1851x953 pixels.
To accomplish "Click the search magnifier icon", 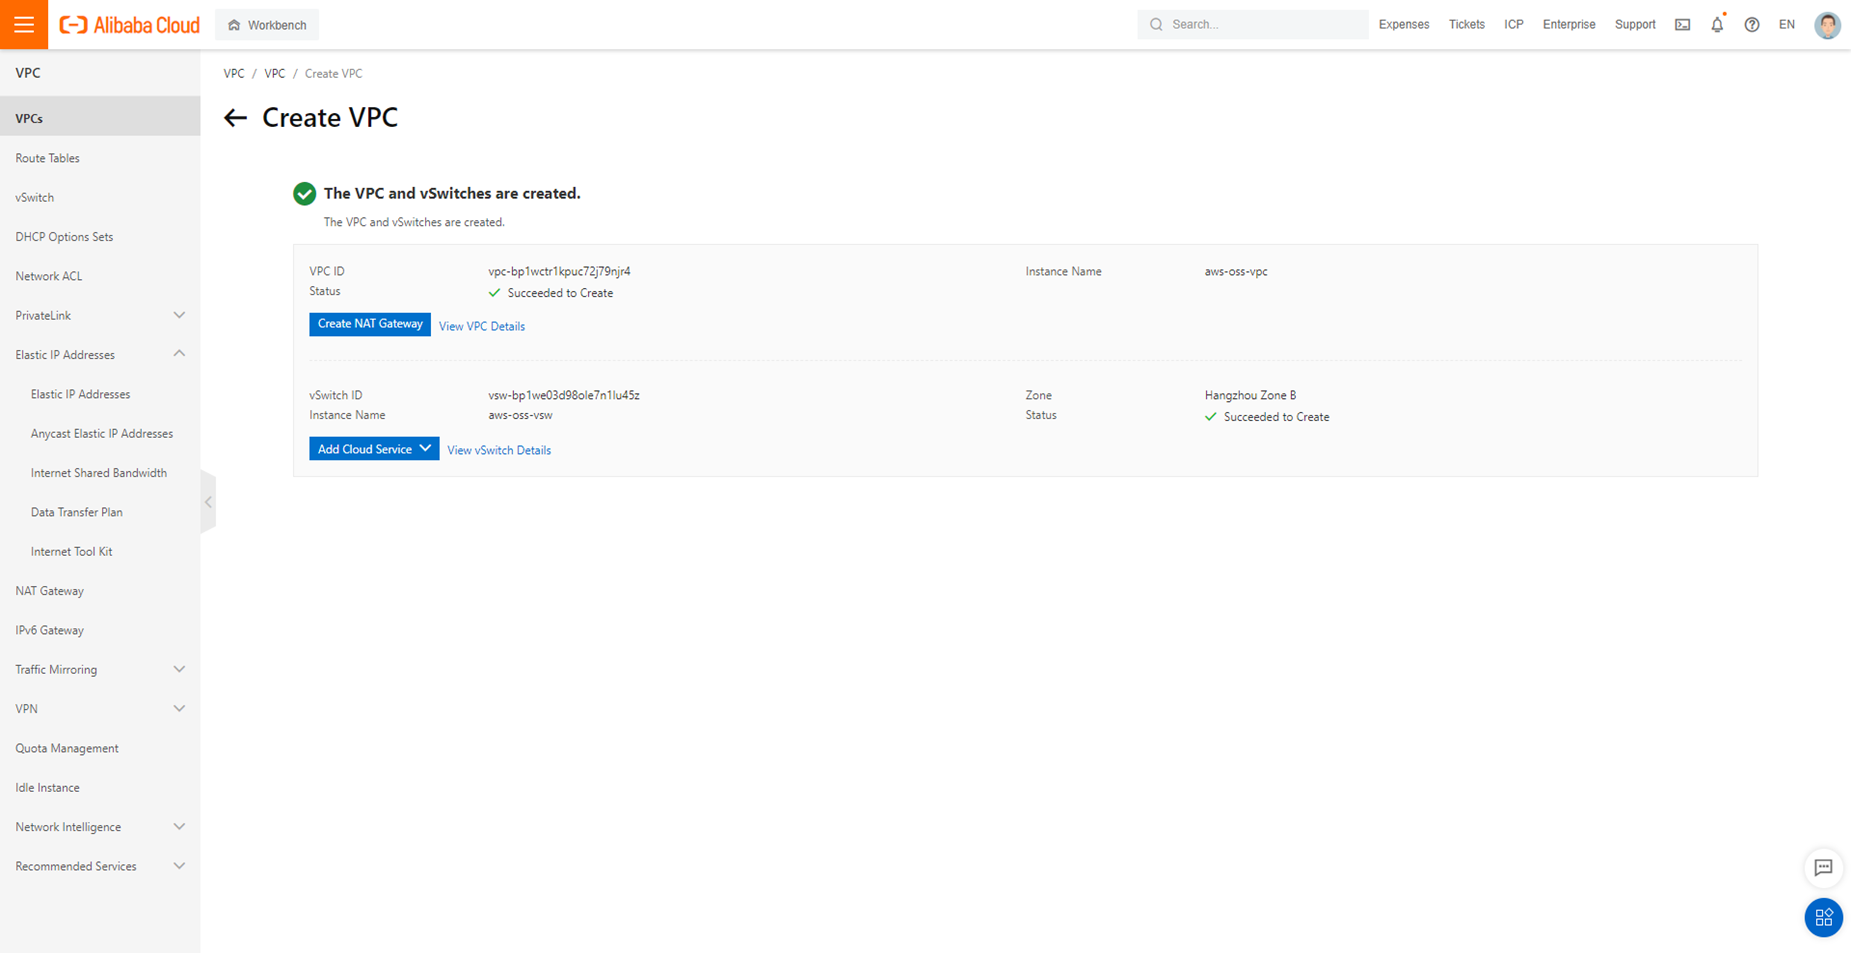I will (x=1156, y=24).
